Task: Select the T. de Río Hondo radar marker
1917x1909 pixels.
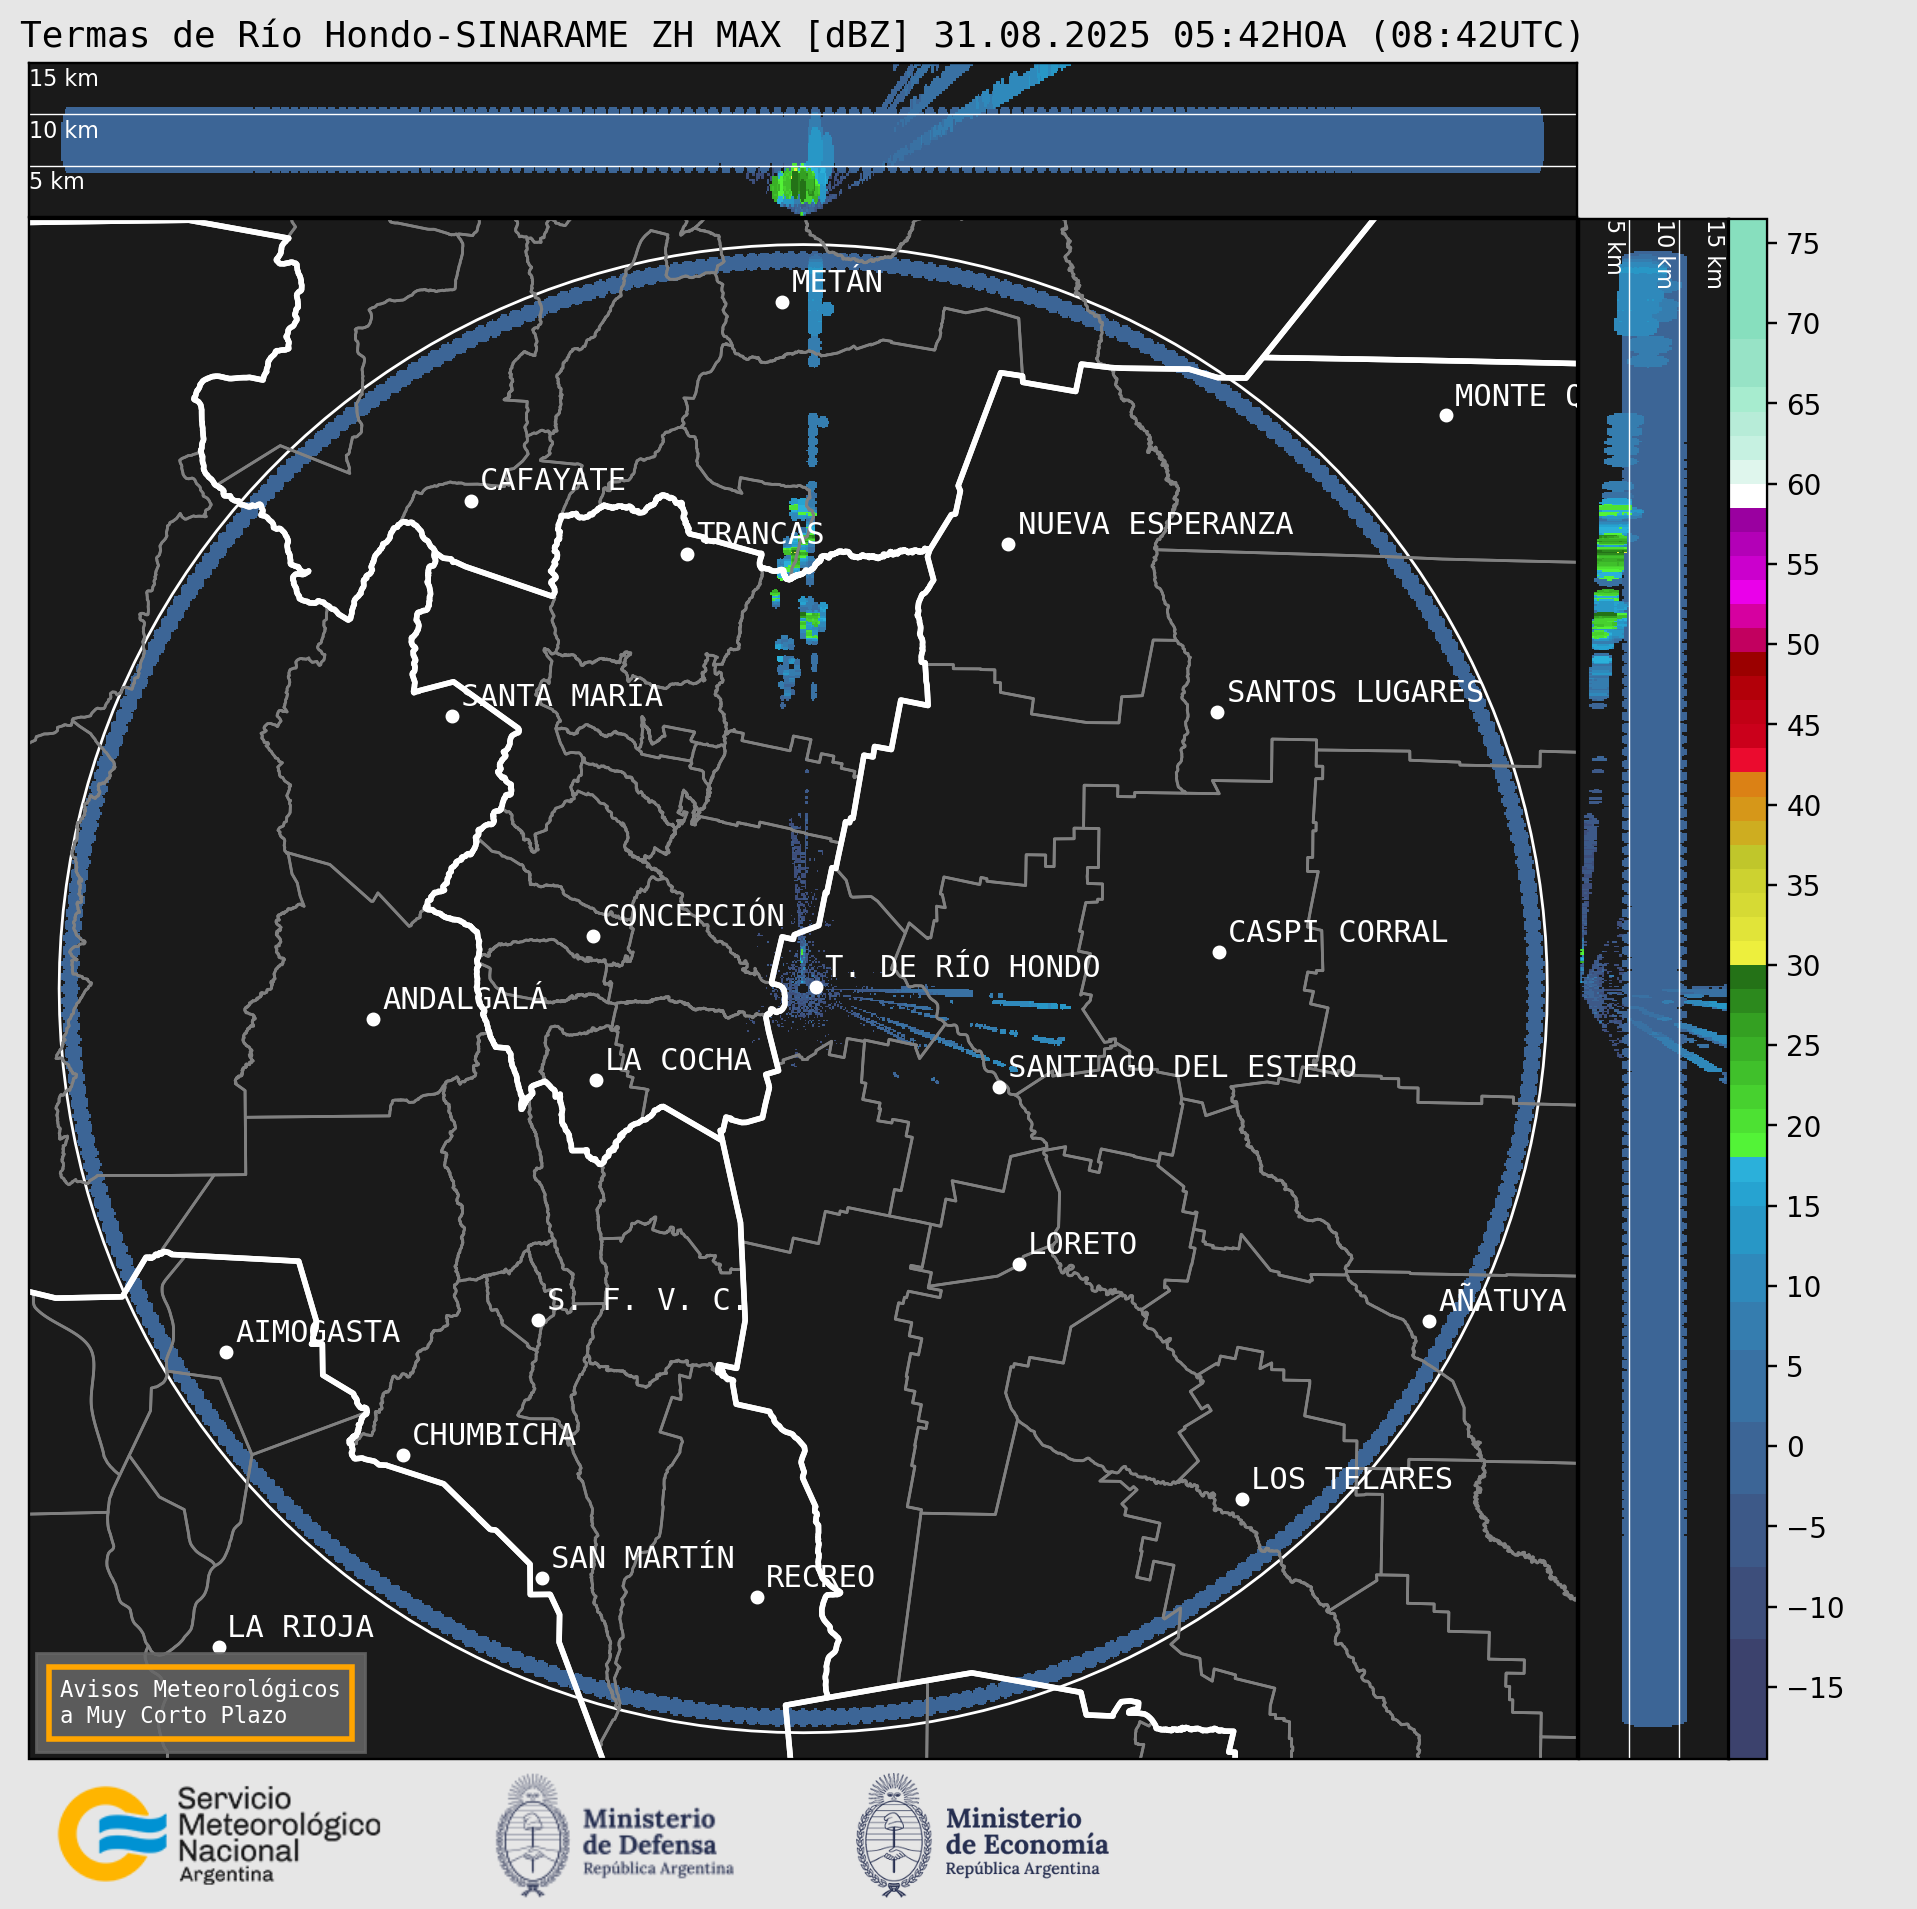Action: (816, 987)
